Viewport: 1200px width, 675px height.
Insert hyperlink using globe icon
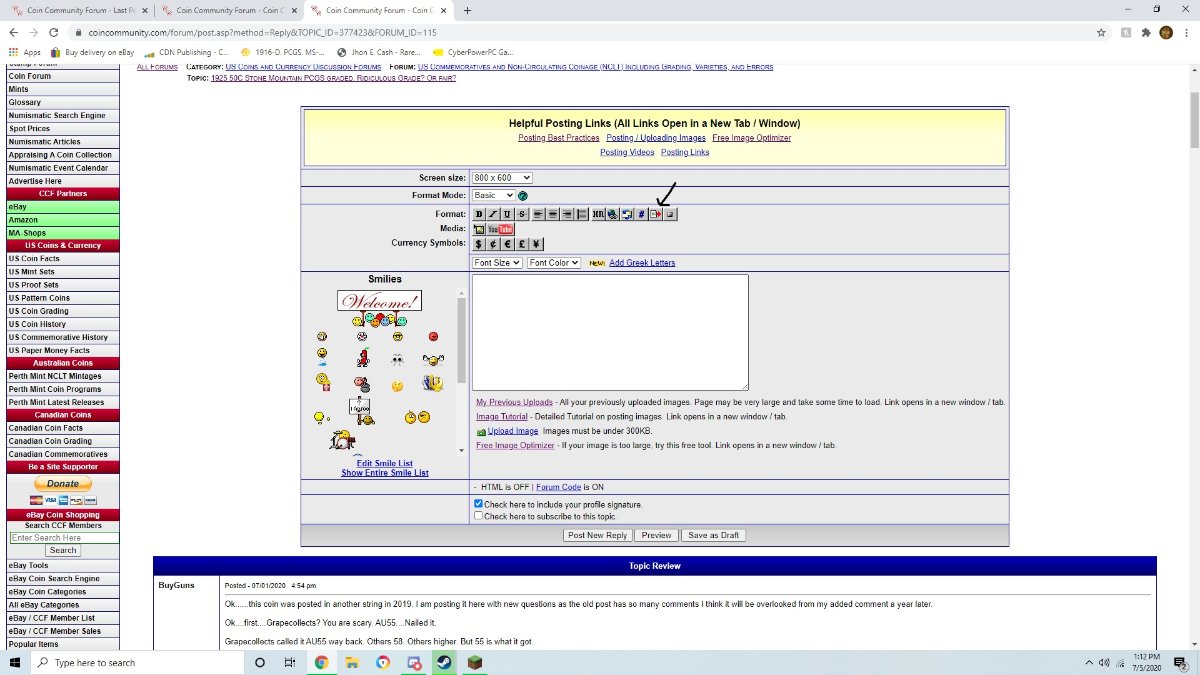click(x=613, y=214)
